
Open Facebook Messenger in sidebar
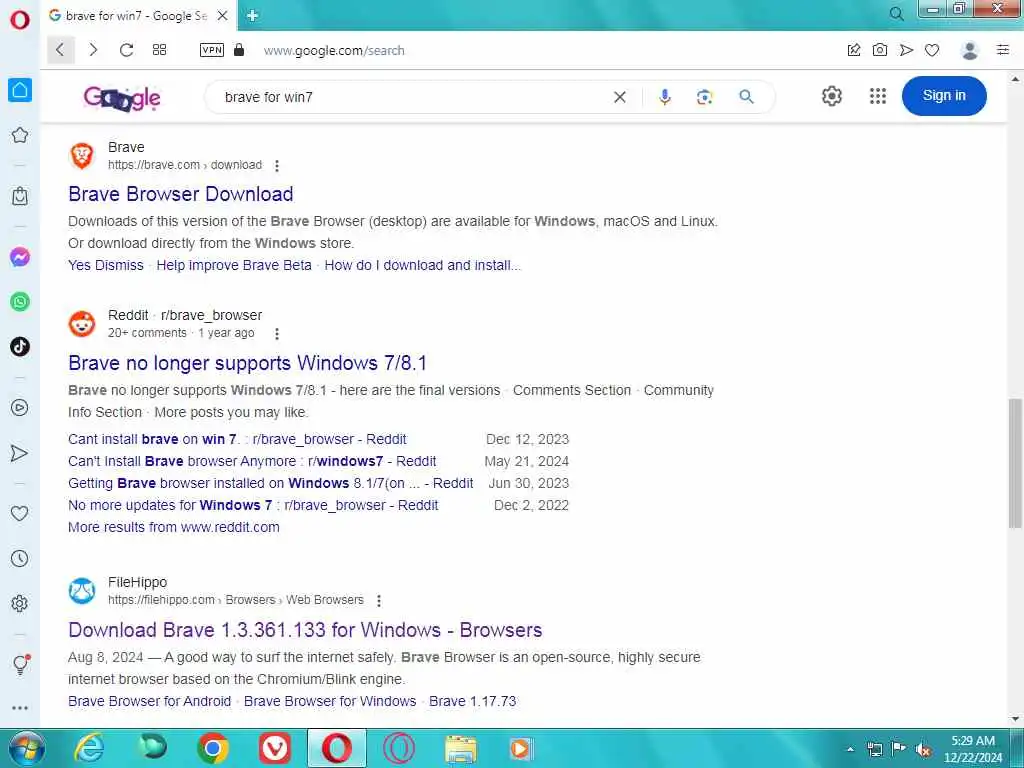pos(20,257)
